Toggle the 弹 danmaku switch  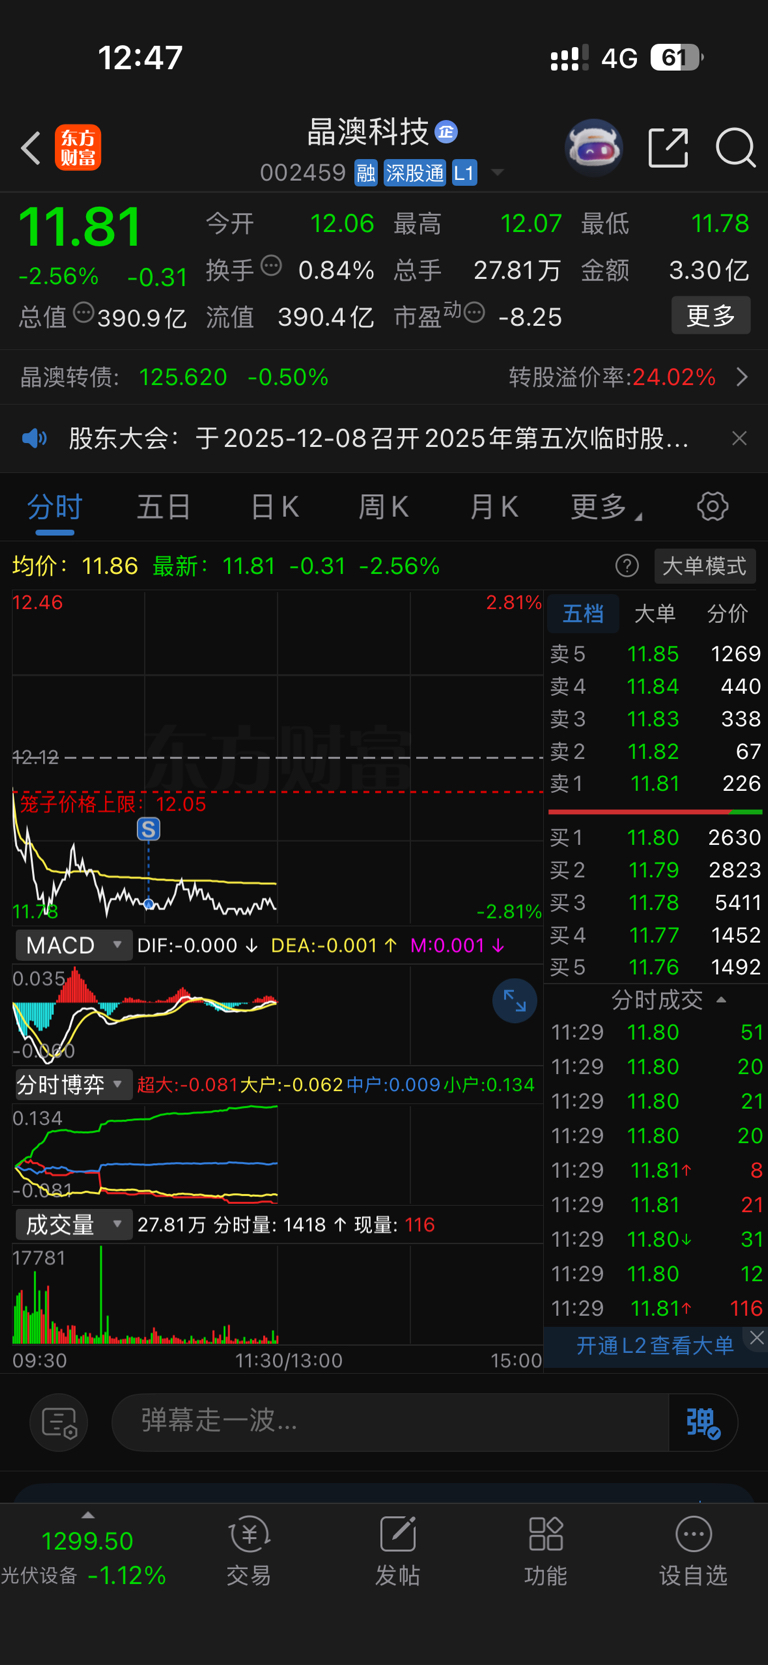click(703, 1422)
